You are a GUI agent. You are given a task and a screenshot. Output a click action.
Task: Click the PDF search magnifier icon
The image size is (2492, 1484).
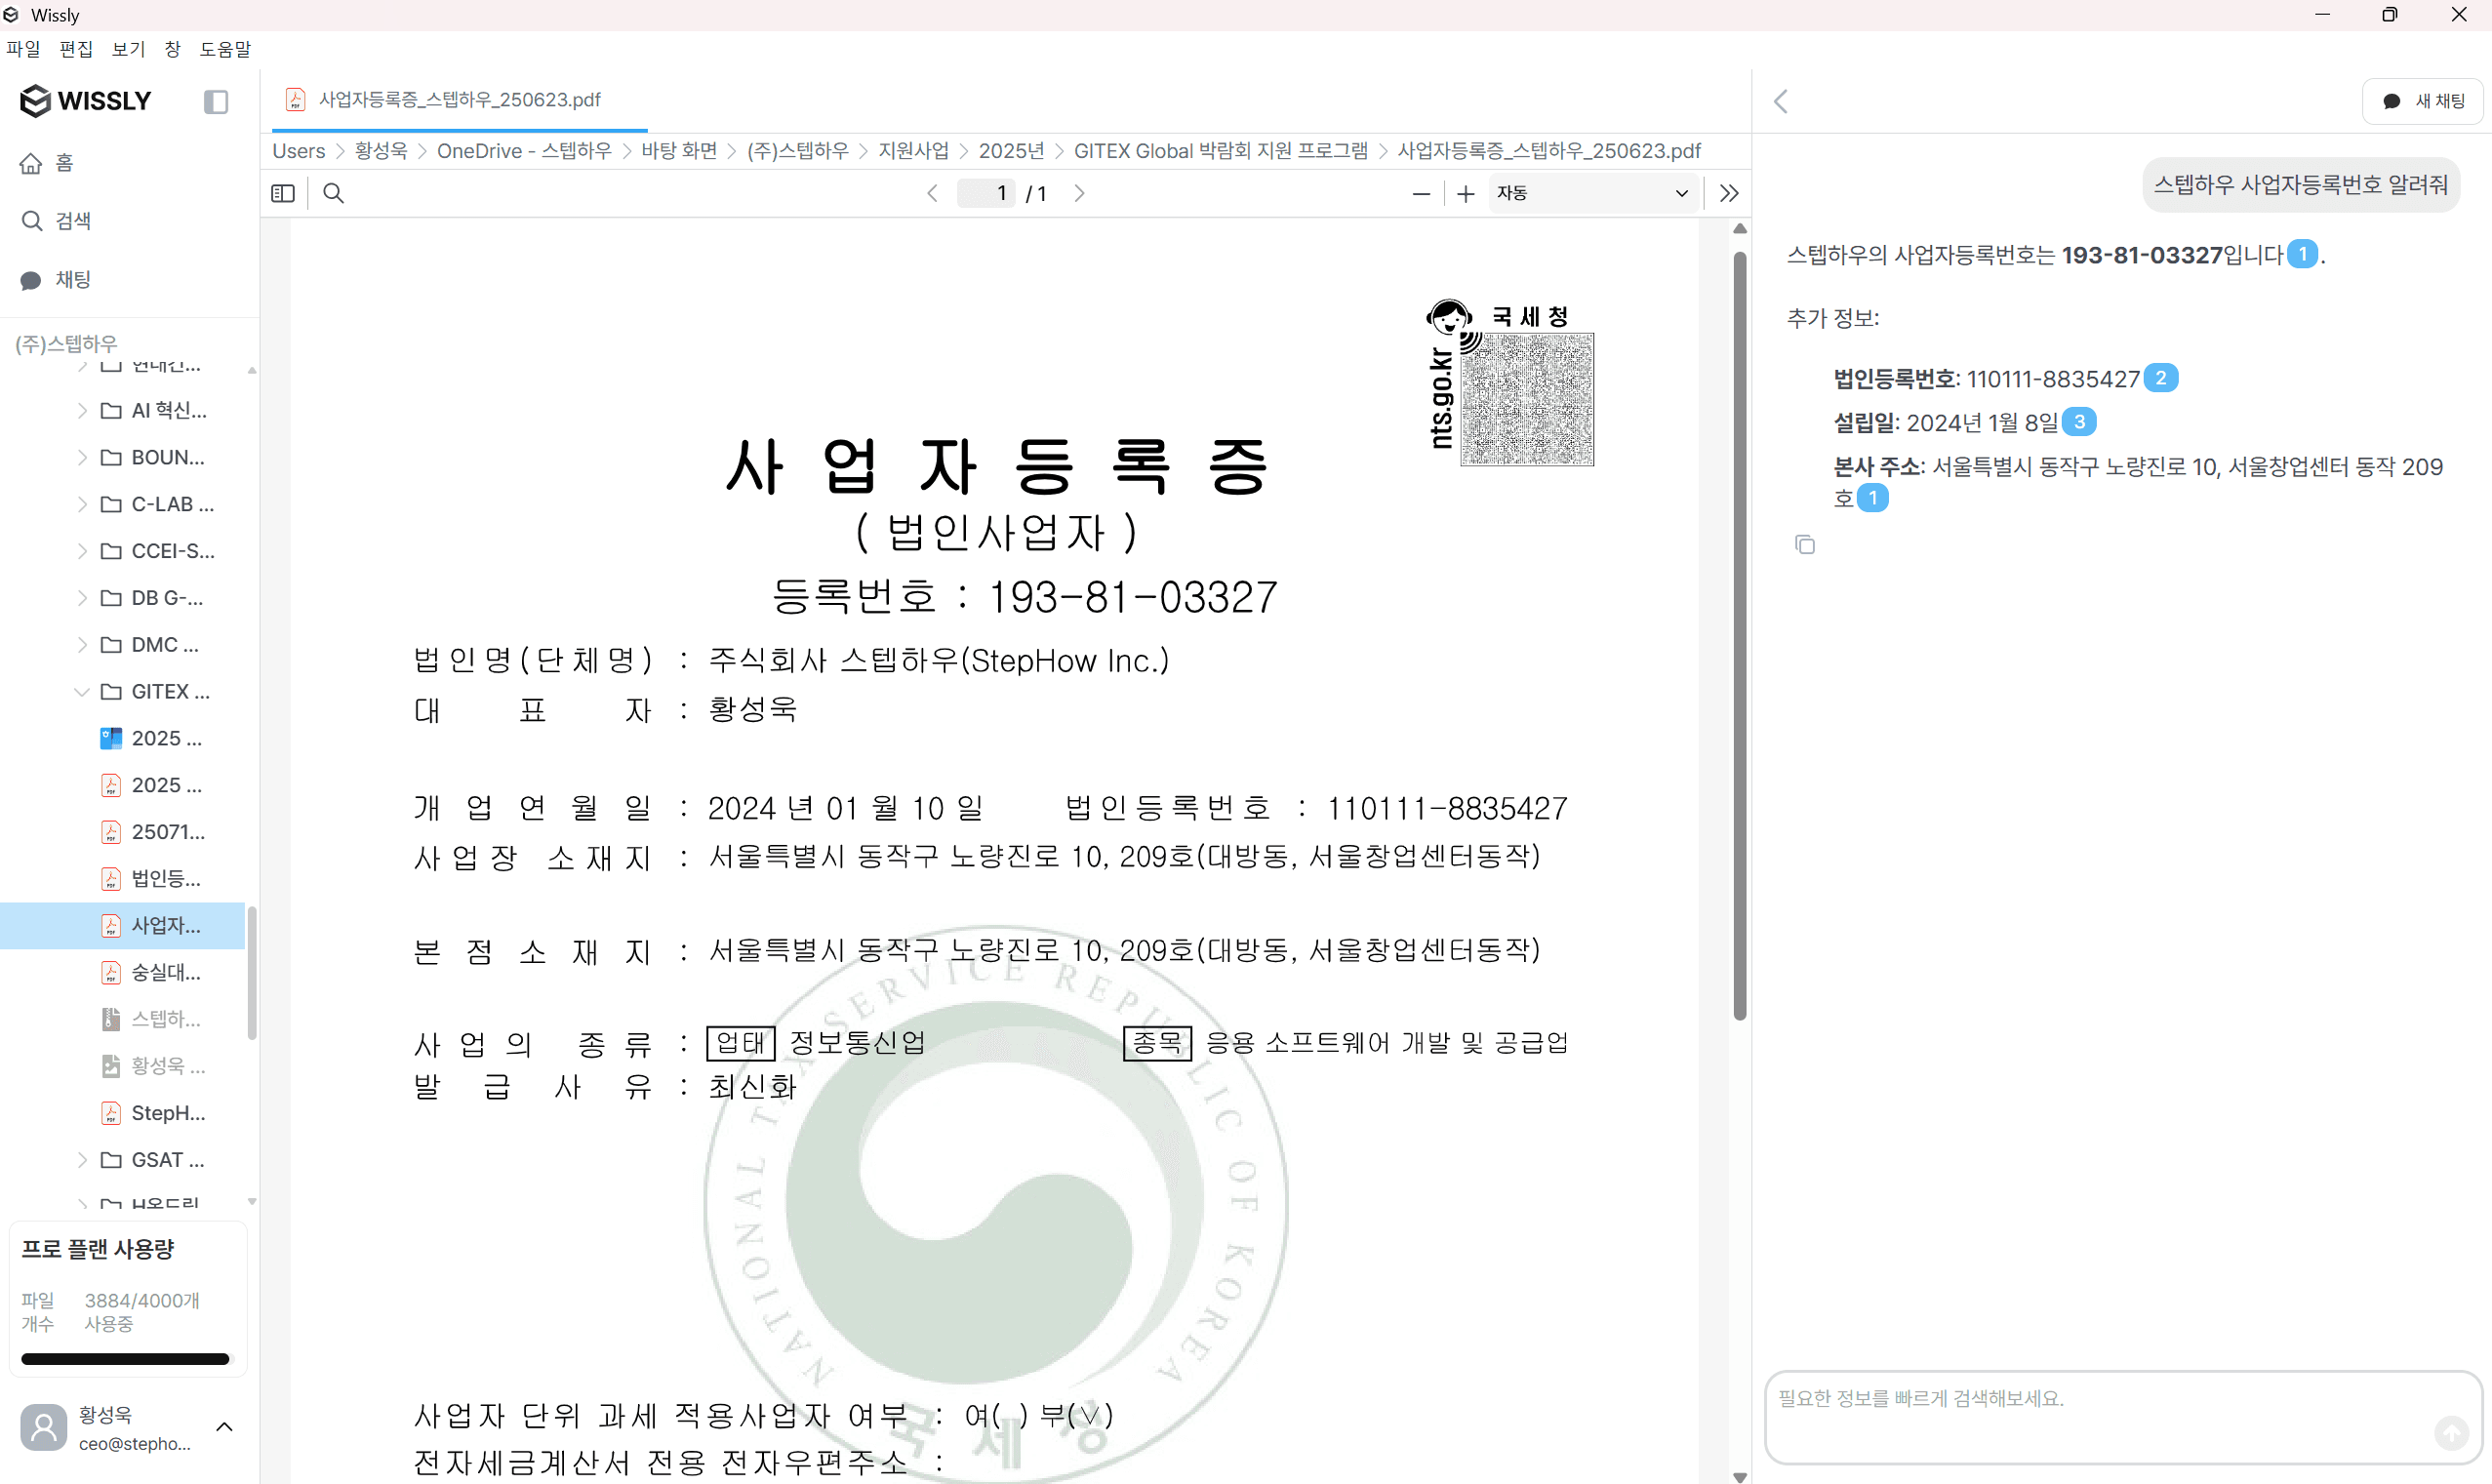point(334,193)
